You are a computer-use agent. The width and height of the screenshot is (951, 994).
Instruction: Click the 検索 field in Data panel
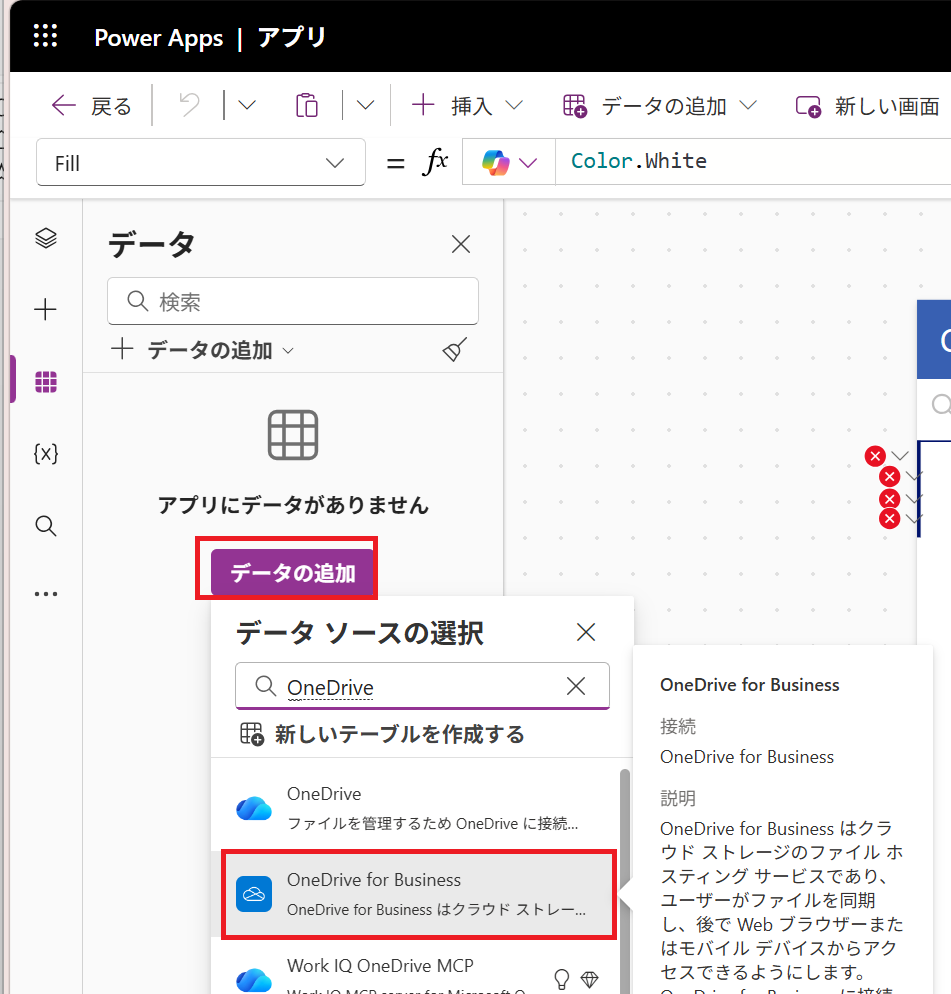pos(293,301)
